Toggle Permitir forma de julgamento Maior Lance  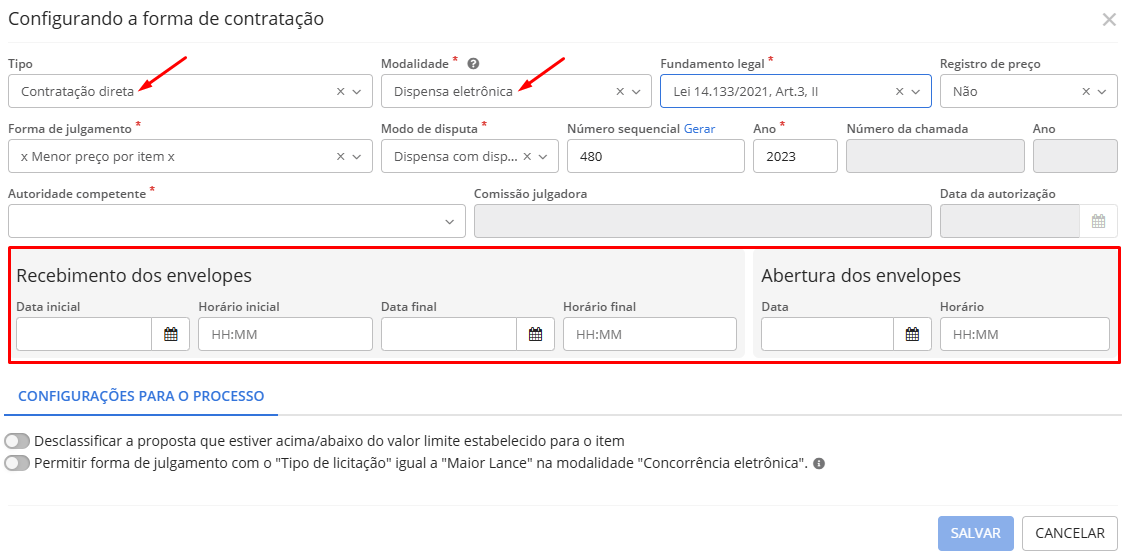(17, 464)
